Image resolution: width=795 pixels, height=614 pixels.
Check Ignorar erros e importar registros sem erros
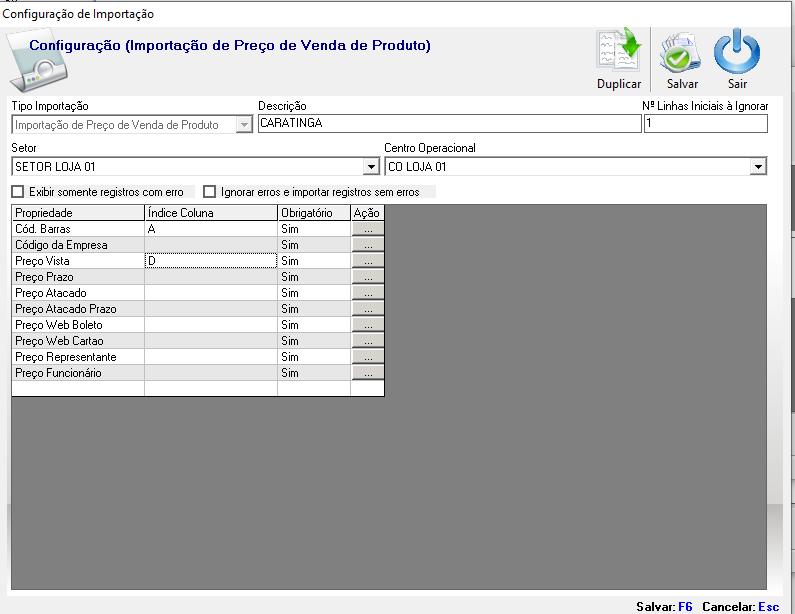209,192
